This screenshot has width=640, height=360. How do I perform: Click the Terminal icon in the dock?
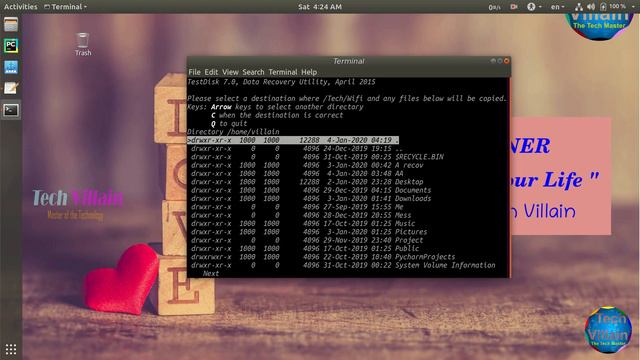(x=11, y=110)
